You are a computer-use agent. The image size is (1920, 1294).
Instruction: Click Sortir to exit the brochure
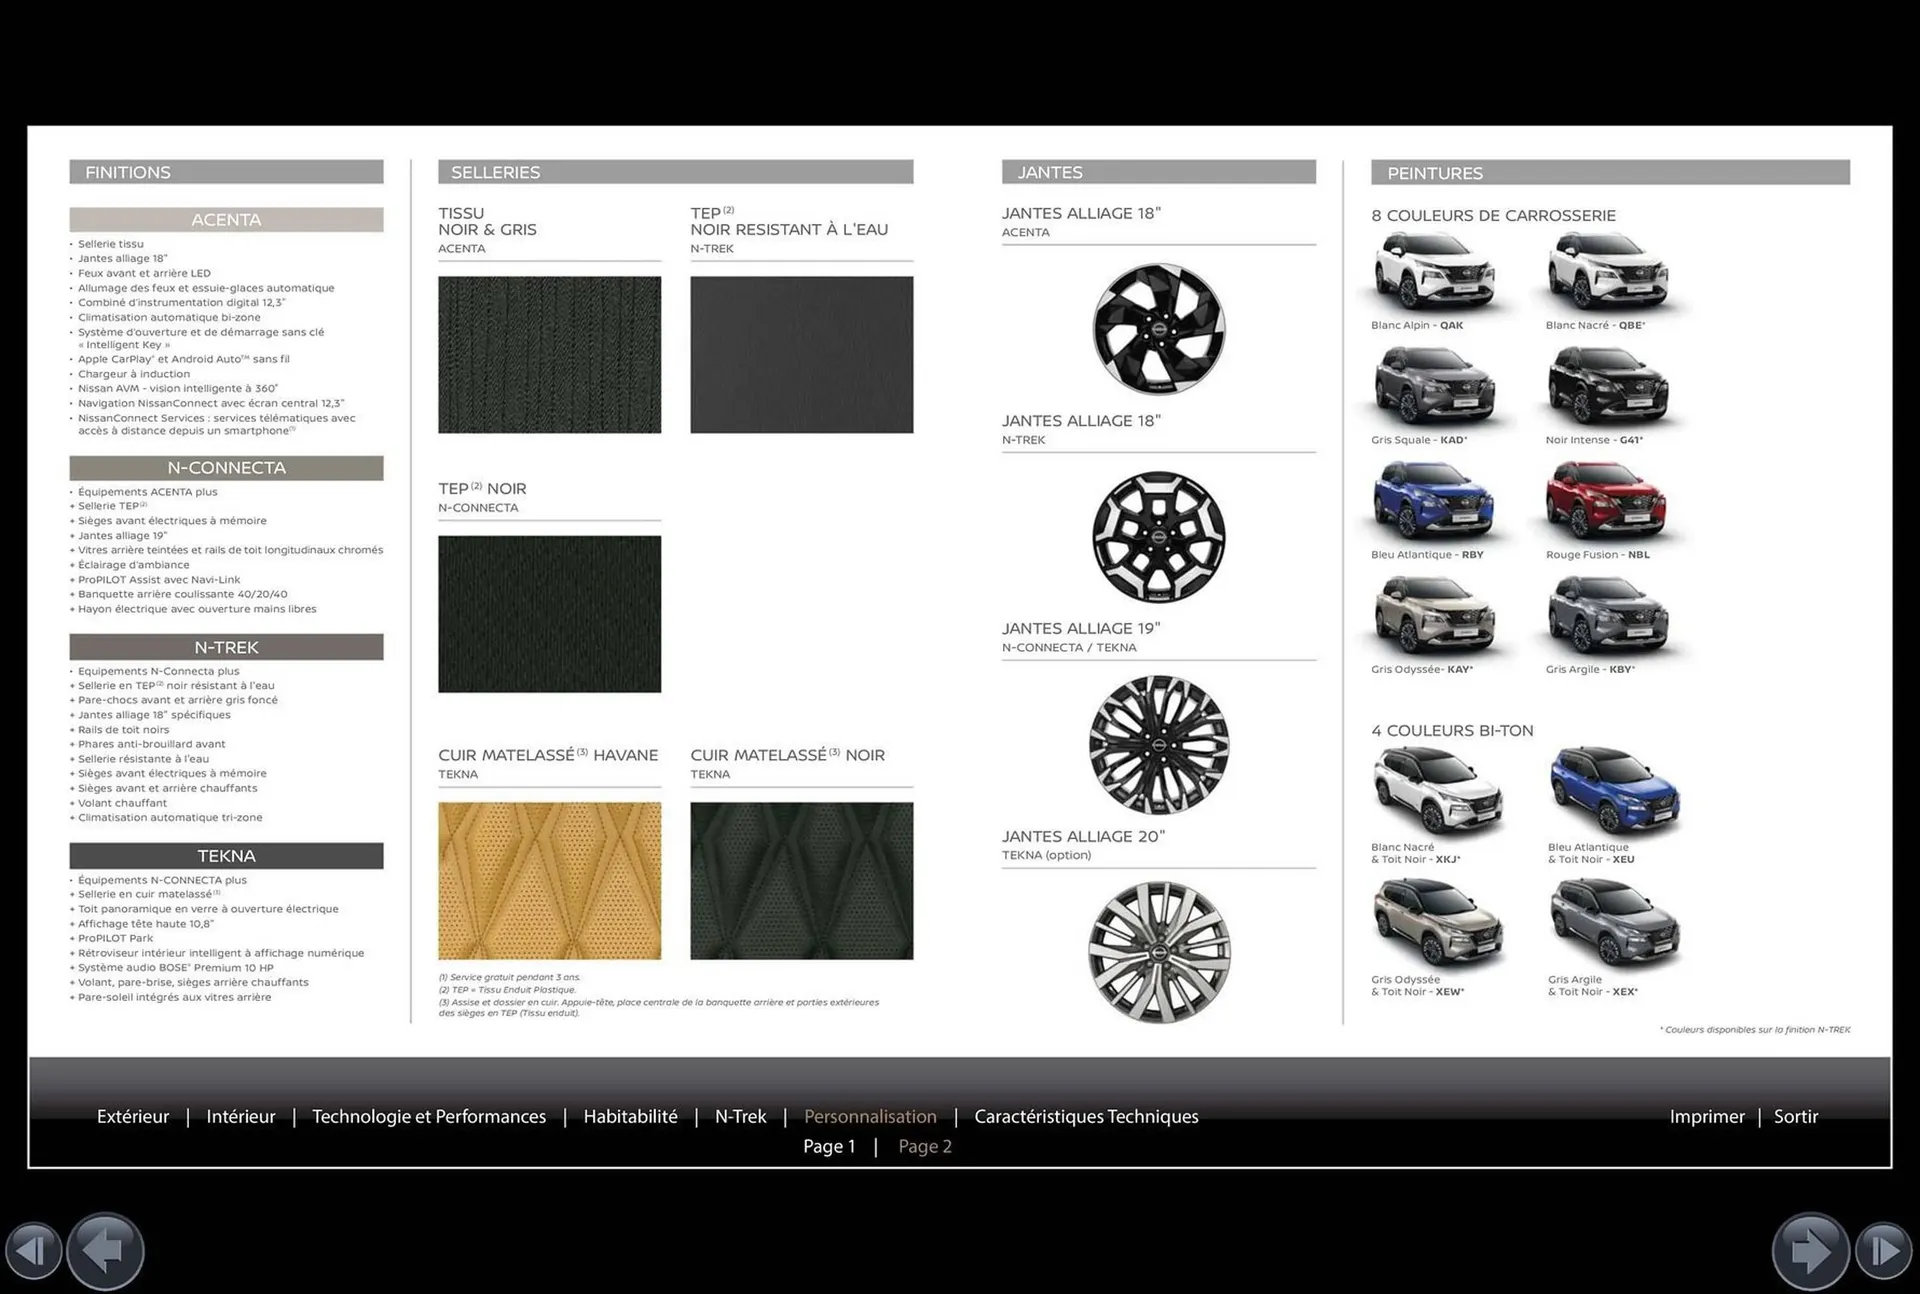coord(1796,1116)
